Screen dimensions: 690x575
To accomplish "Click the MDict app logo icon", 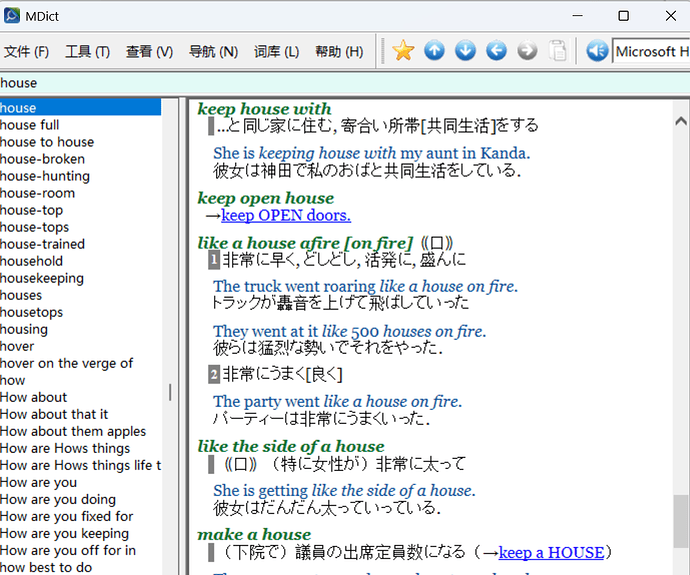I will (x=12, y=16).
